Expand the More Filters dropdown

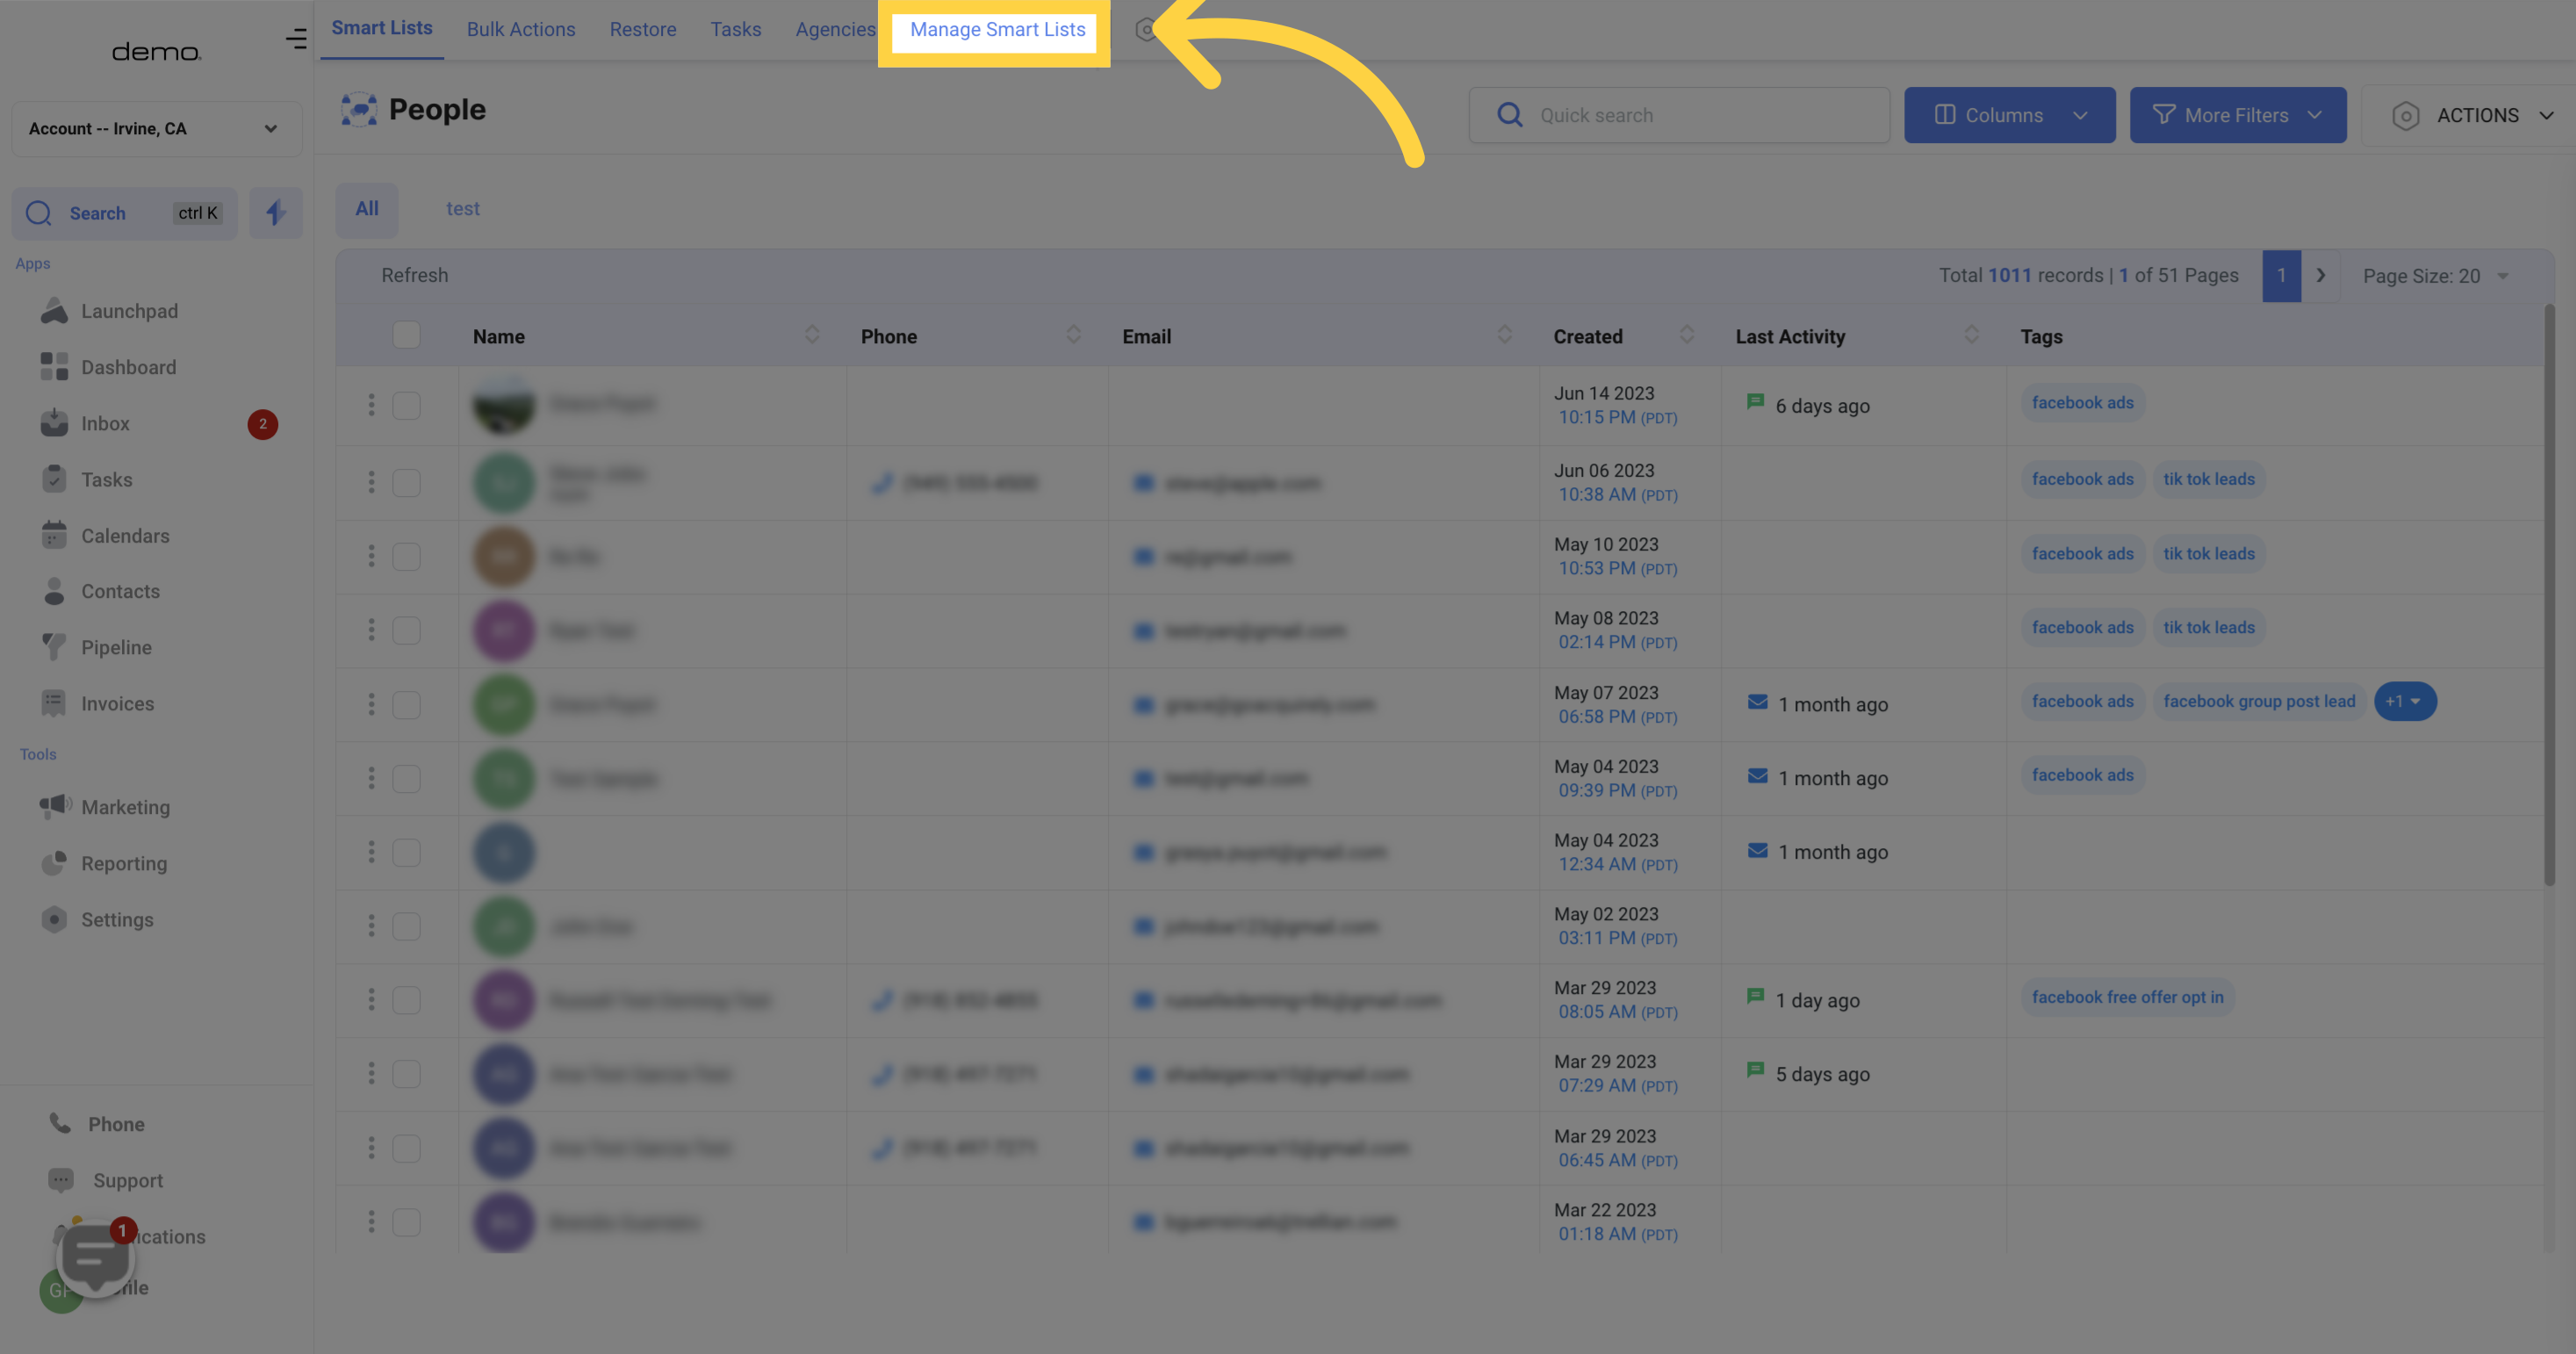click(2237, 115)
